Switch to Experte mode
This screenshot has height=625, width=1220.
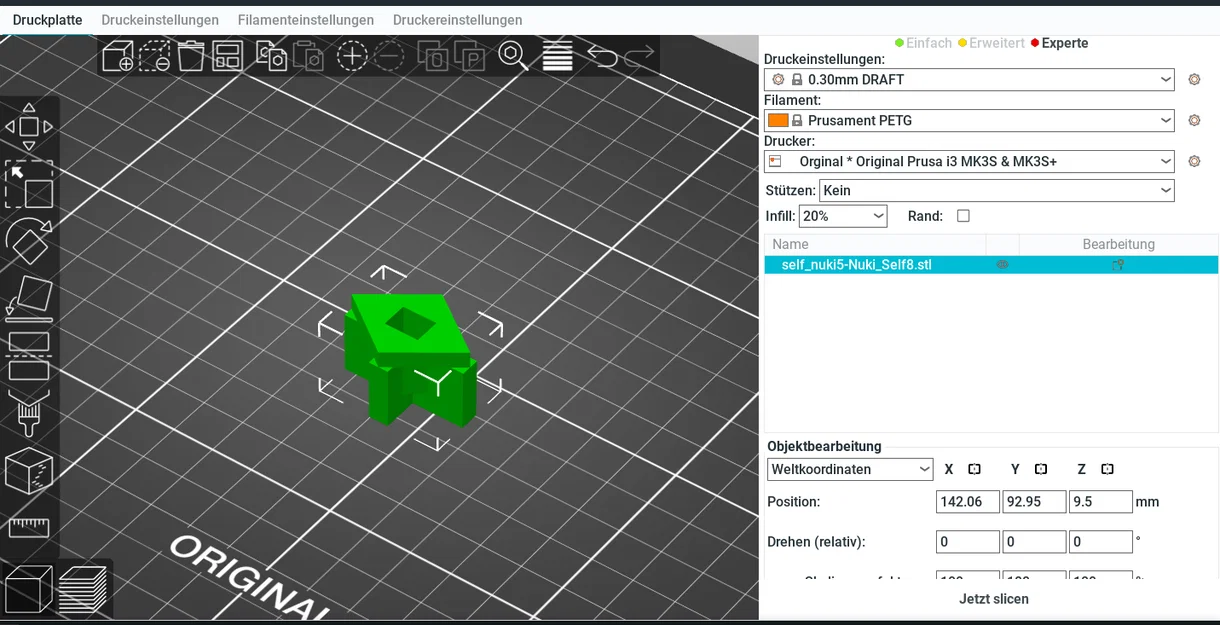click(1059, 43)
